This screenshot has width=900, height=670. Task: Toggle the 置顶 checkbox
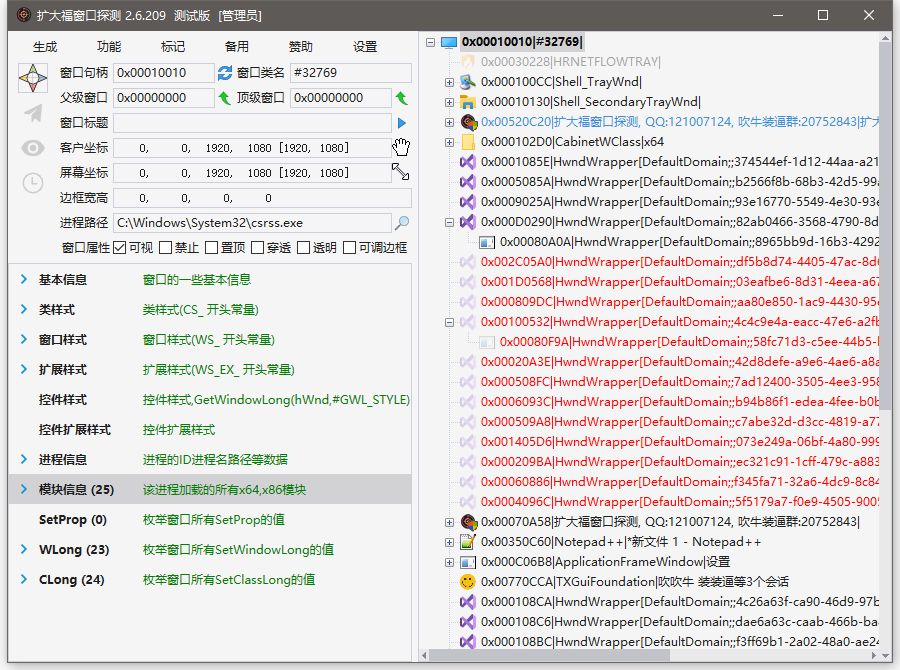pyautogui.click(x=211, y=247)
